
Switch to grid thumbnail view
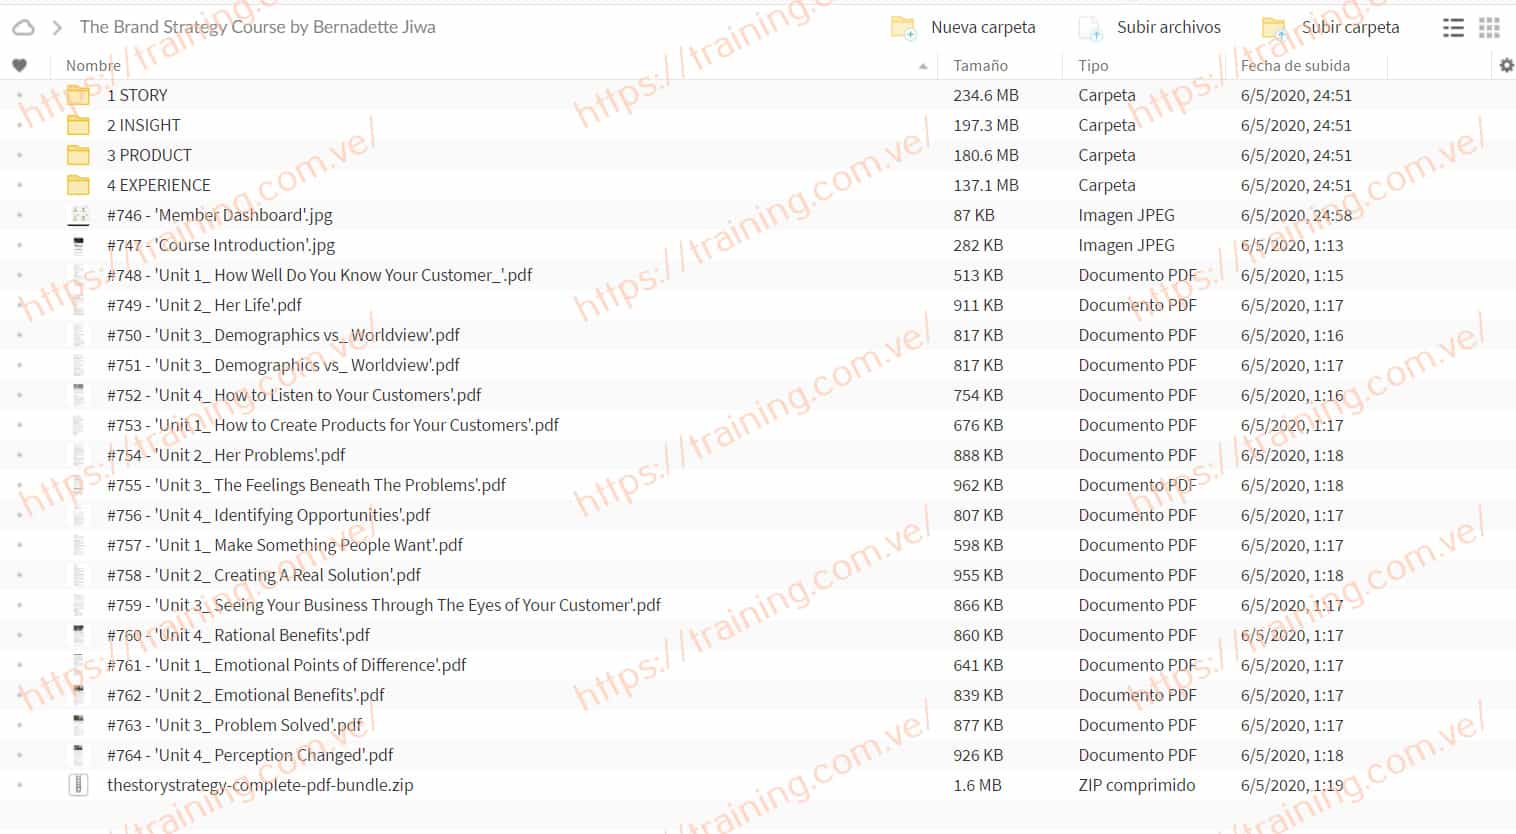coord(1489,28)
